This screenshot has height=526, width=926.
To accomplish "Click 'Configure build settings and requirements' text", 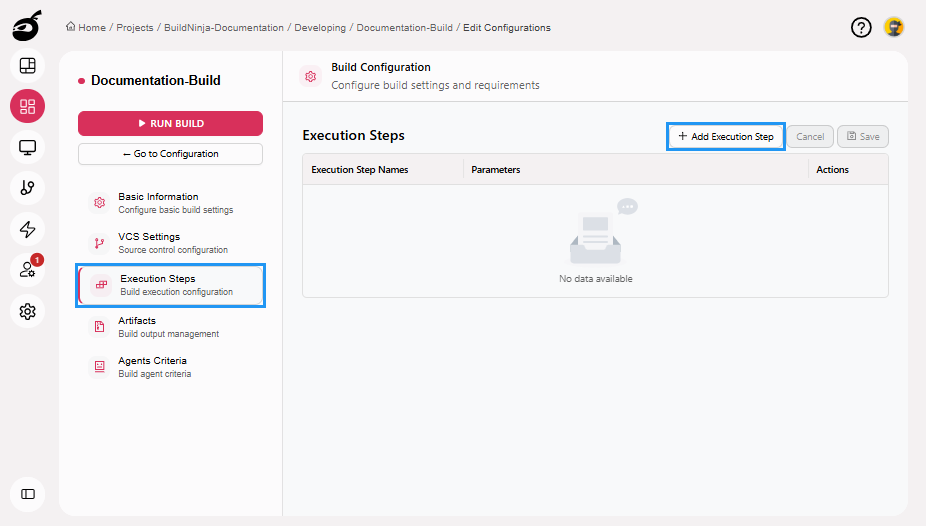I will tap(435, 85).
